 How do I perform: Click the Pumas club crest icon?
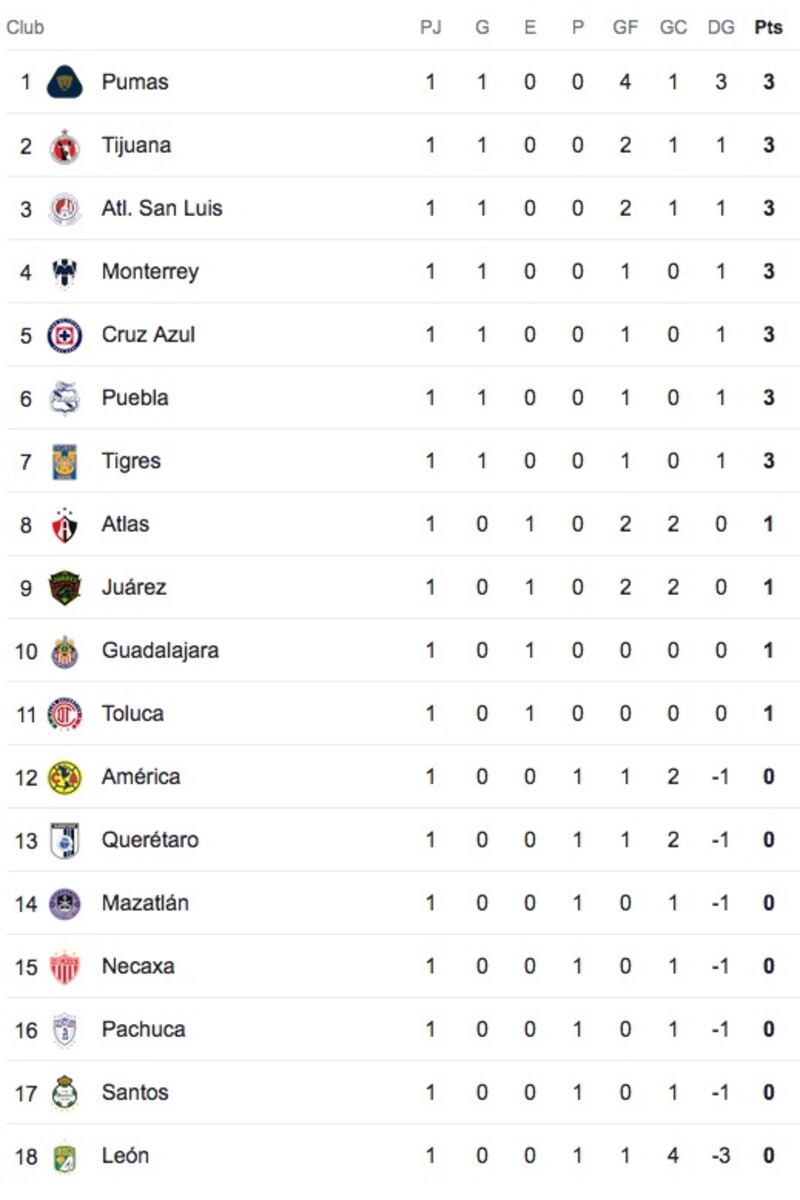click(65, 82)
